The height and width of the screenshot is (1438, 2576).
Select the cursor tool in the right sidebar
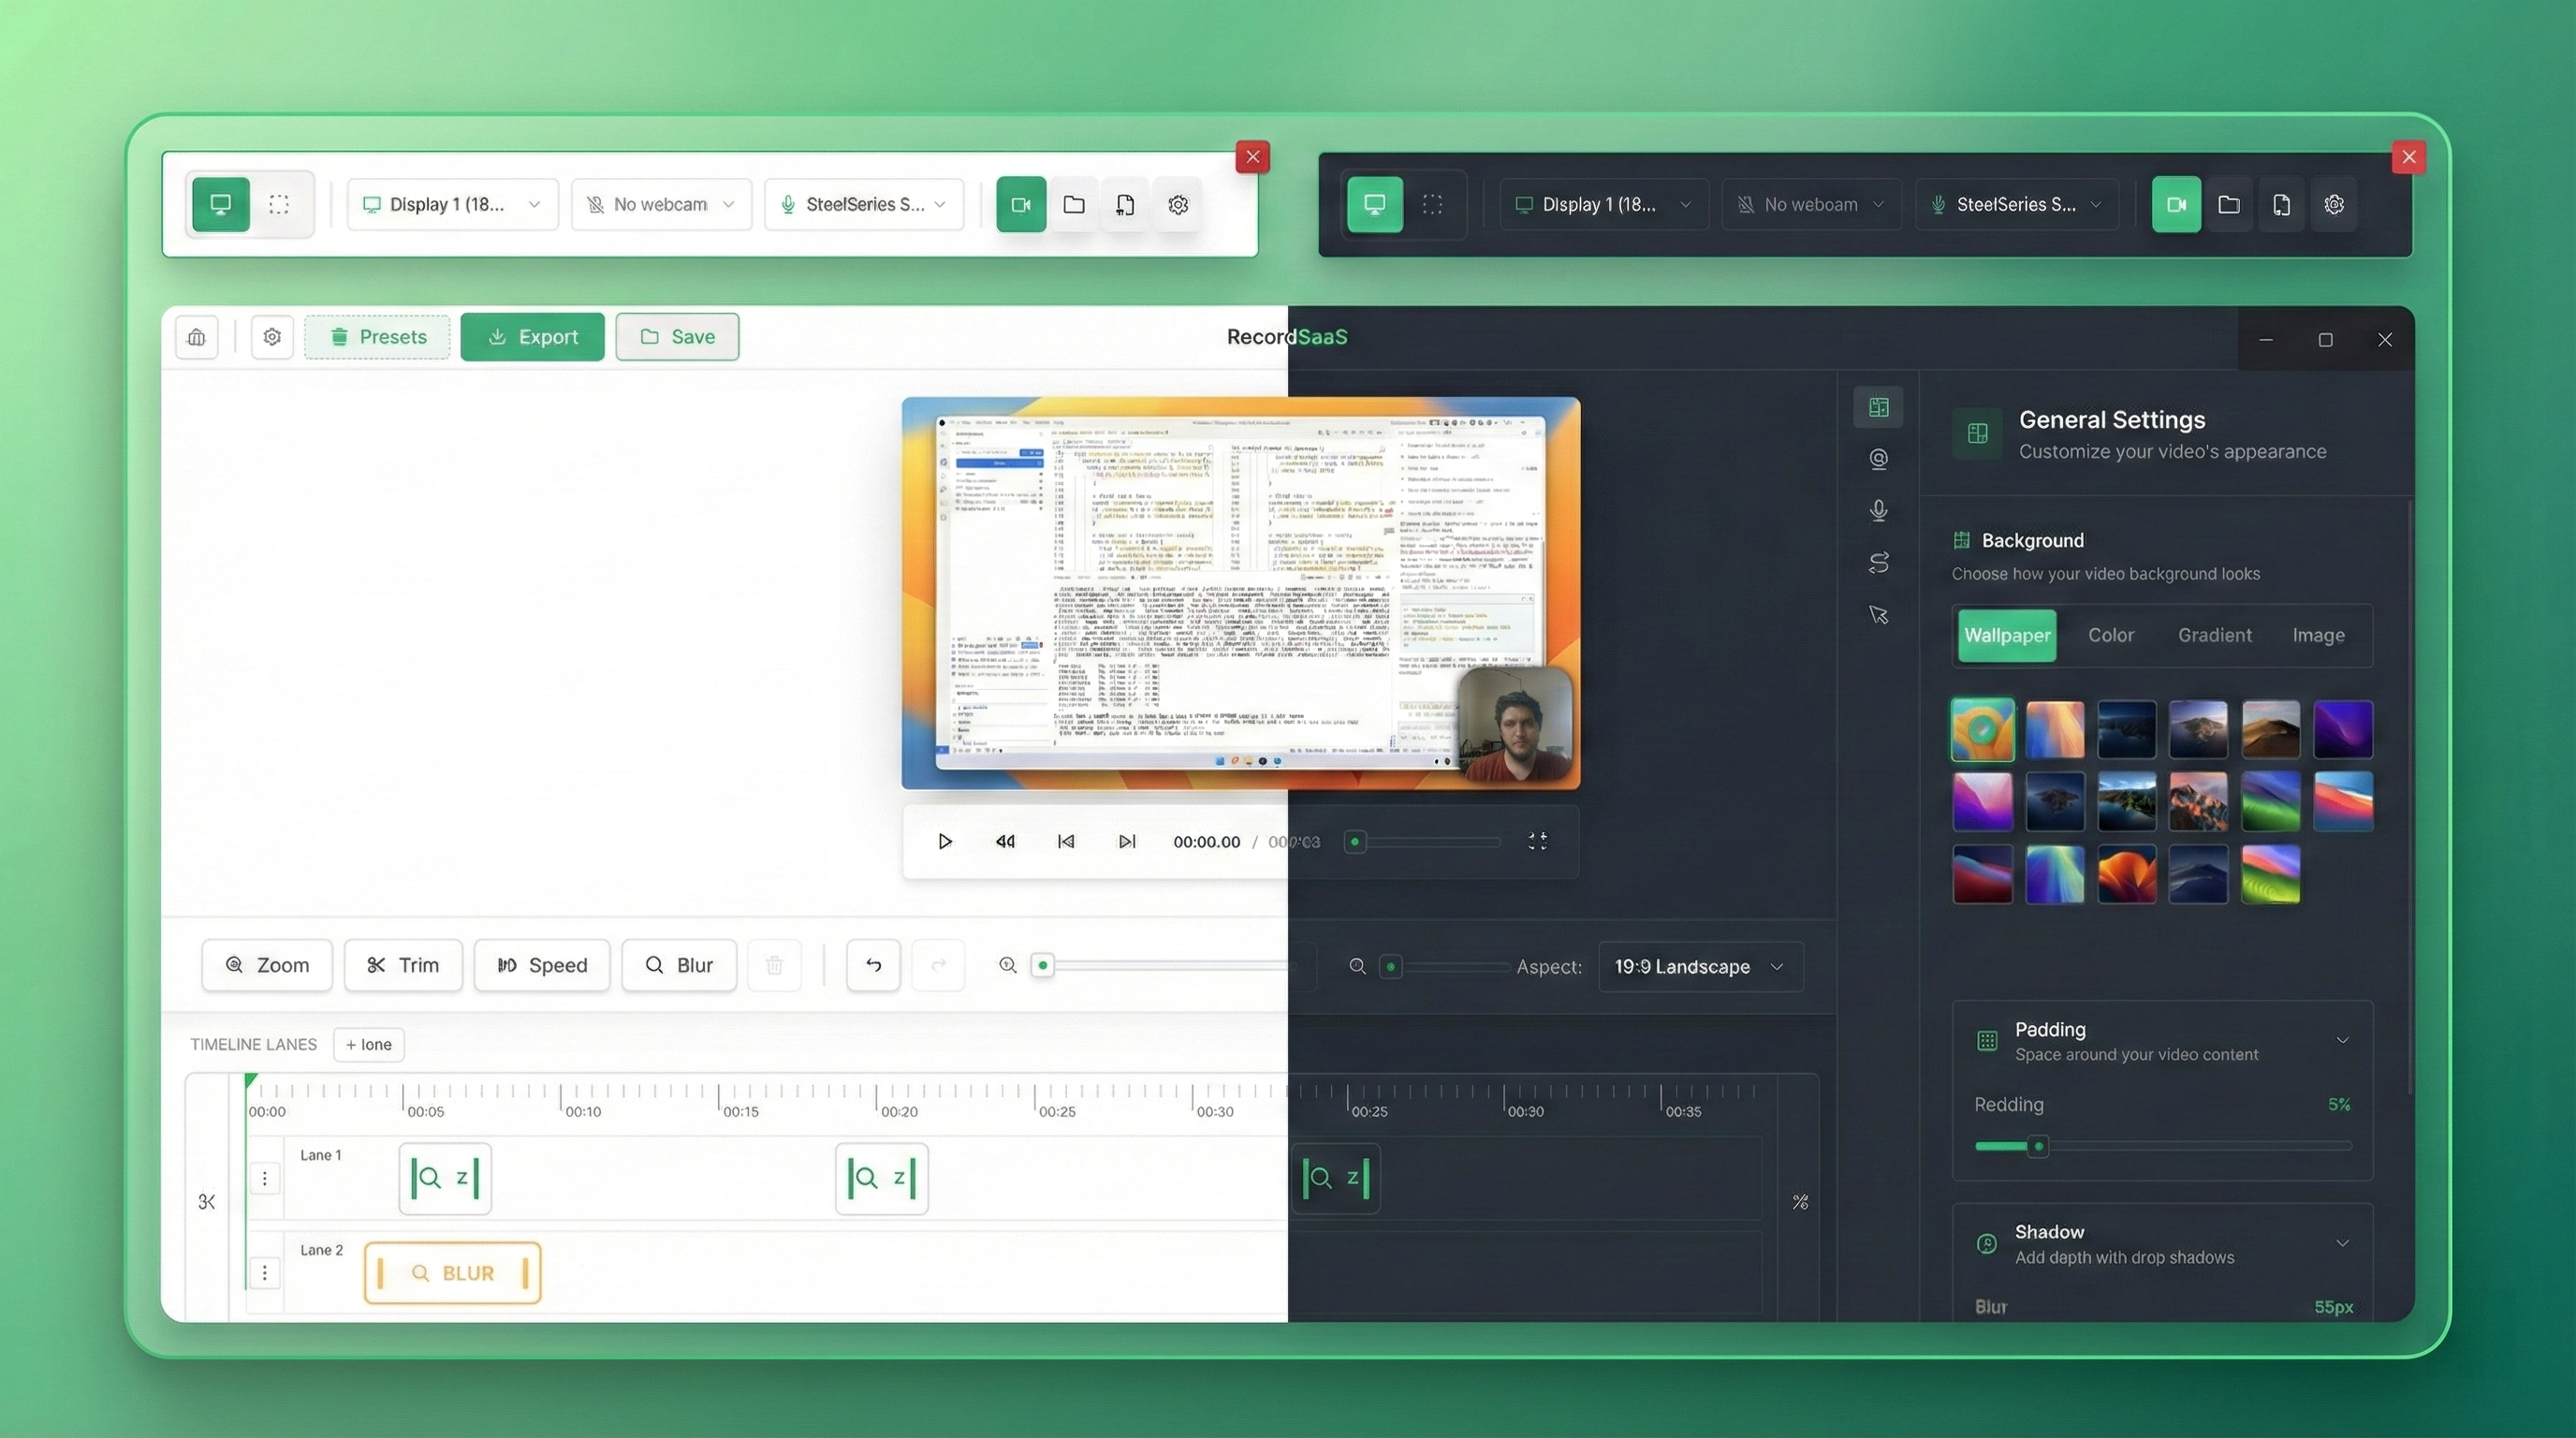pos(1879,614)
